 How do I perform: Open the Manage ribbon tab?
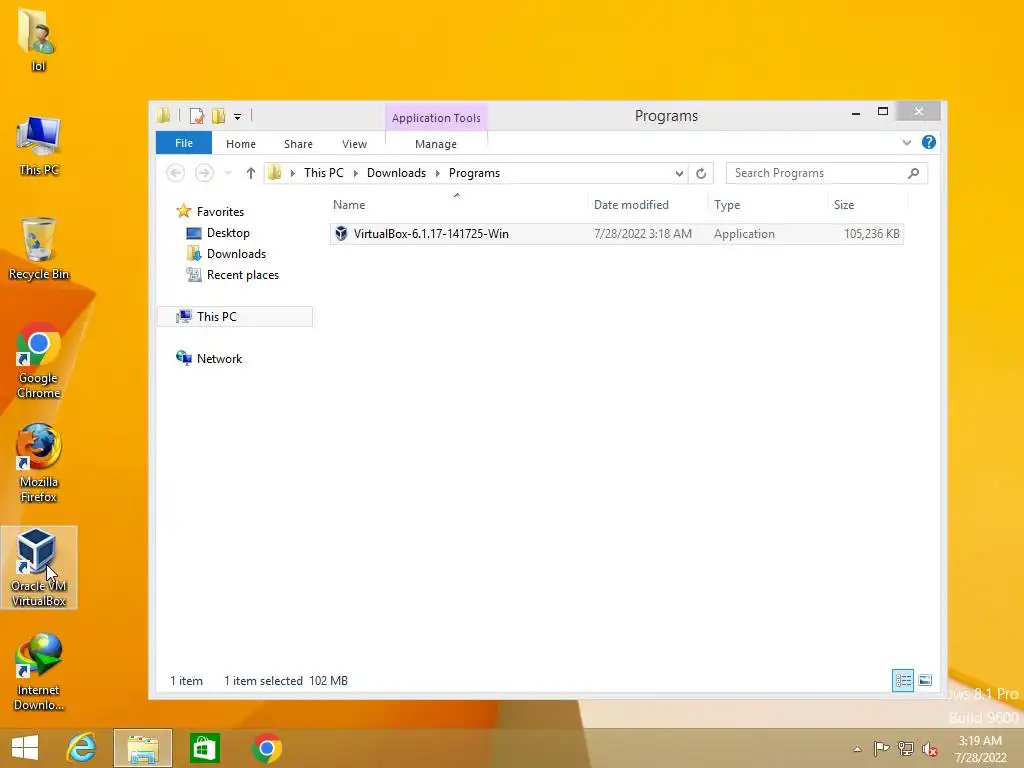pyautogui.click(x=436, y=144)
